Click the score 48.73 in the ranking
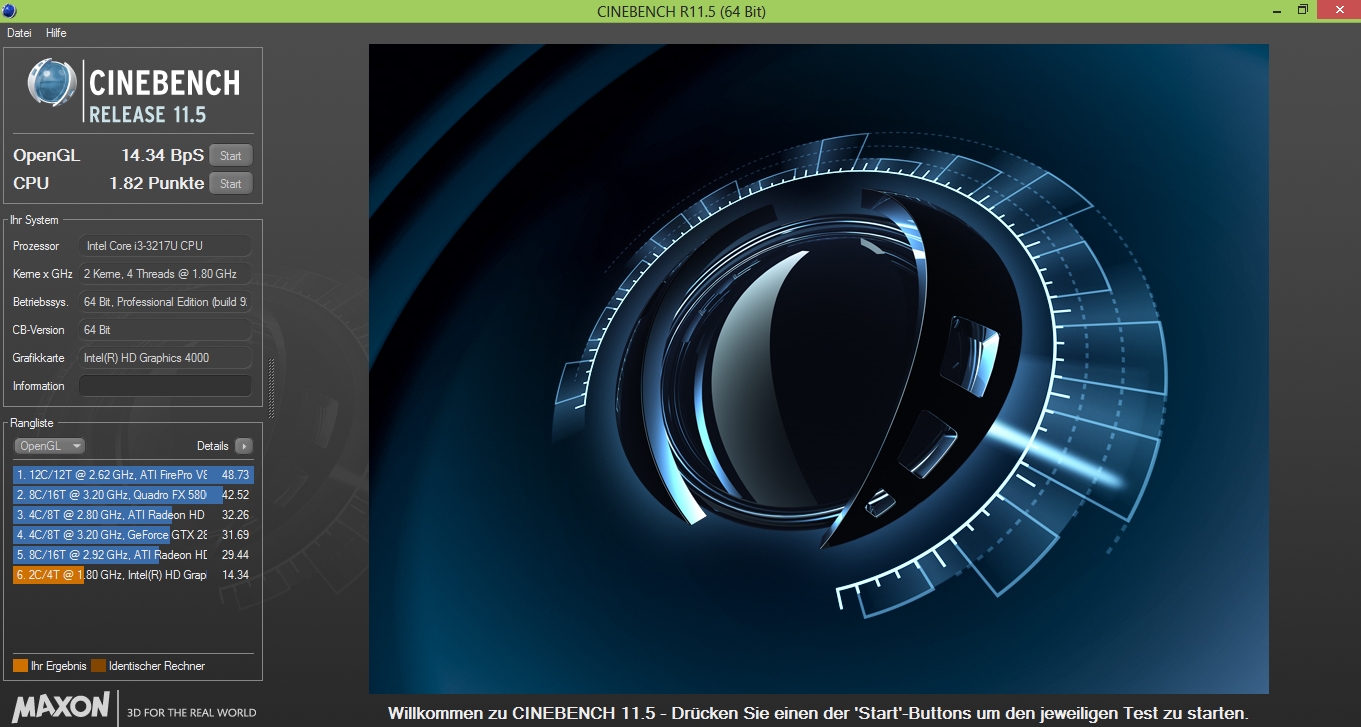This screenshot has height=727, width=1361. point(235,475)
